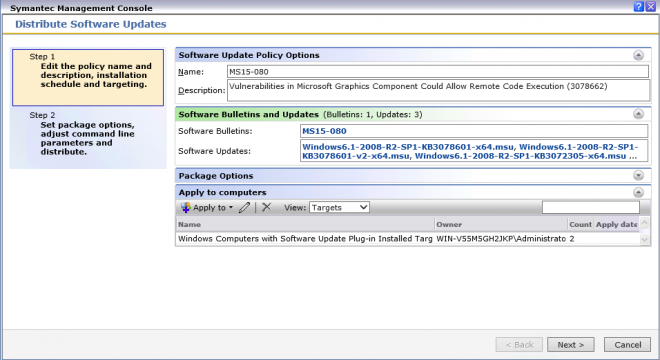This screenshot has height=360, width=660.
Task: Collapse Software Bulletins and Updates section
Action: (638, 114)
